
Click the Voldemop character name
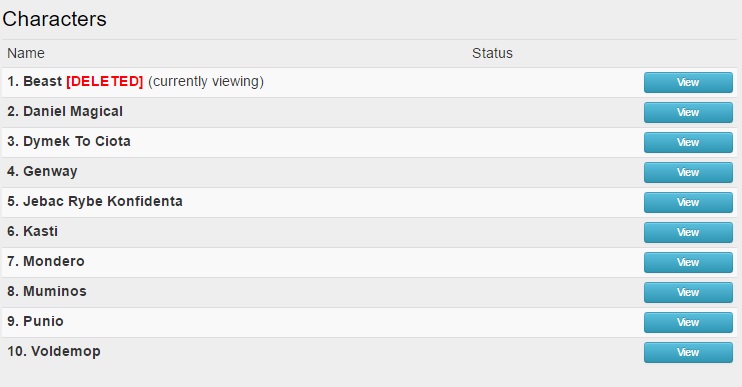click(x=66, y=352)
